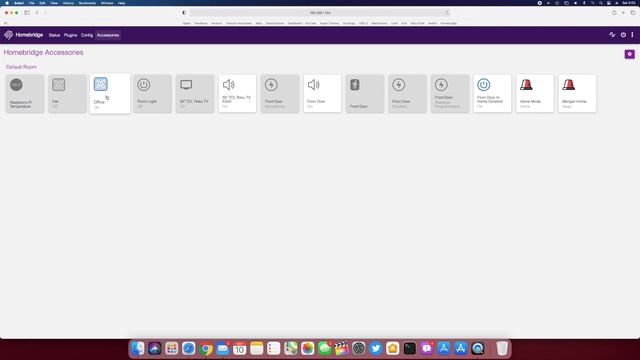This screenshot has width=640, height=360.
Task: Open the Home app from the Dock
Action: coord(393,348)
